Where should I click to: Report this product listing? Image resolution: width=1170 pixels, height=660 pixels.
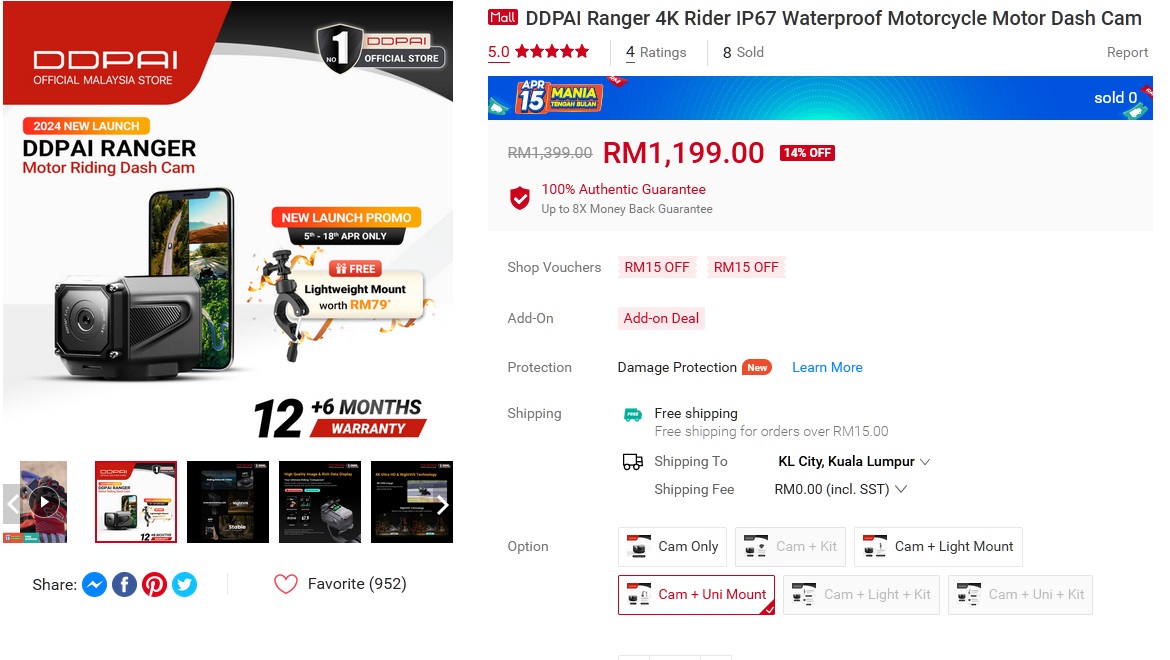click(x=1127, y=52)
